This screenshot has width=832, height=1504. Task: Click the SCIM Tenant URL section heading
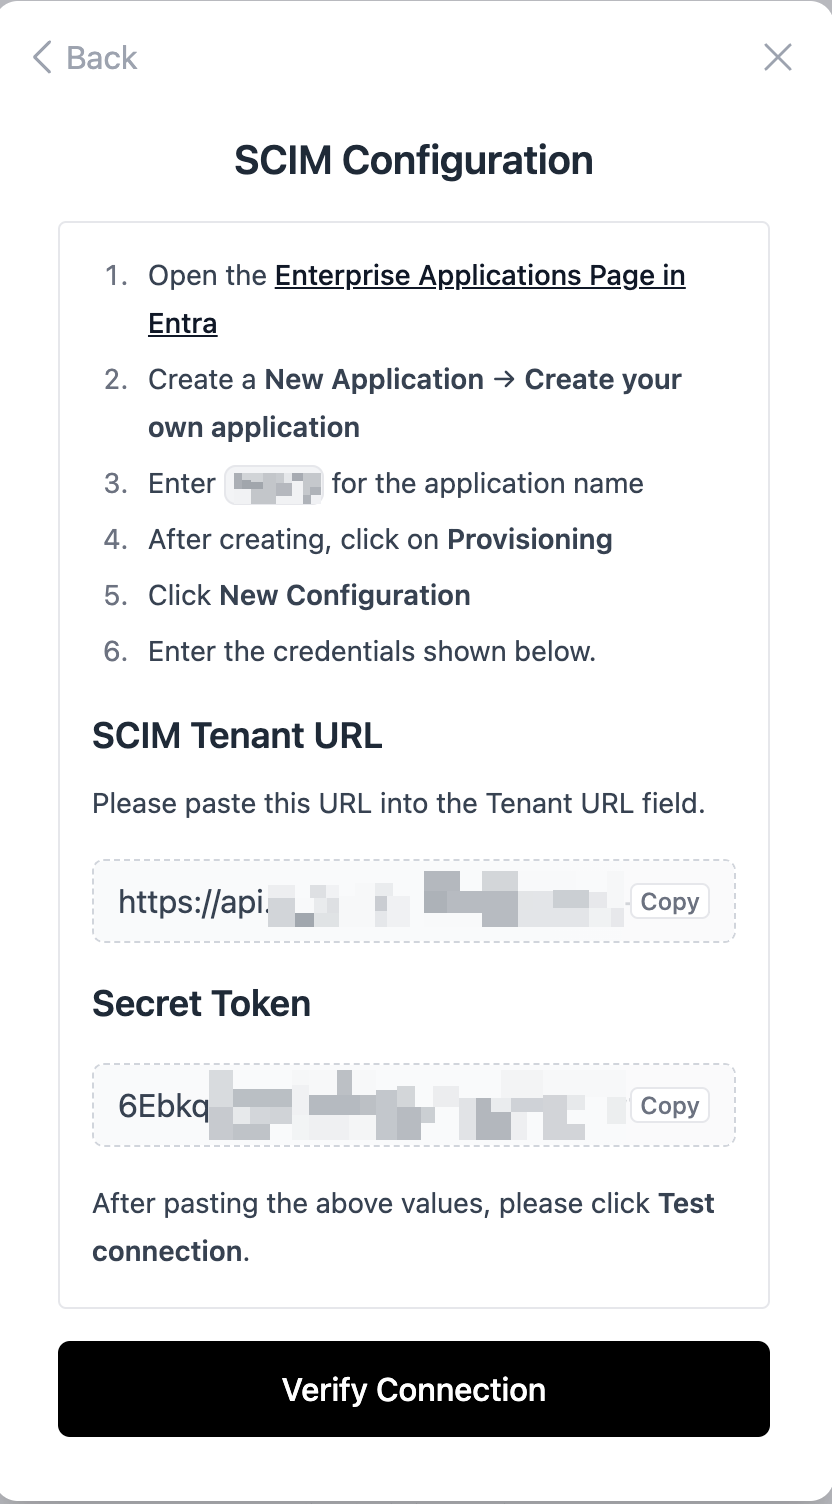[x=237, y=736]
